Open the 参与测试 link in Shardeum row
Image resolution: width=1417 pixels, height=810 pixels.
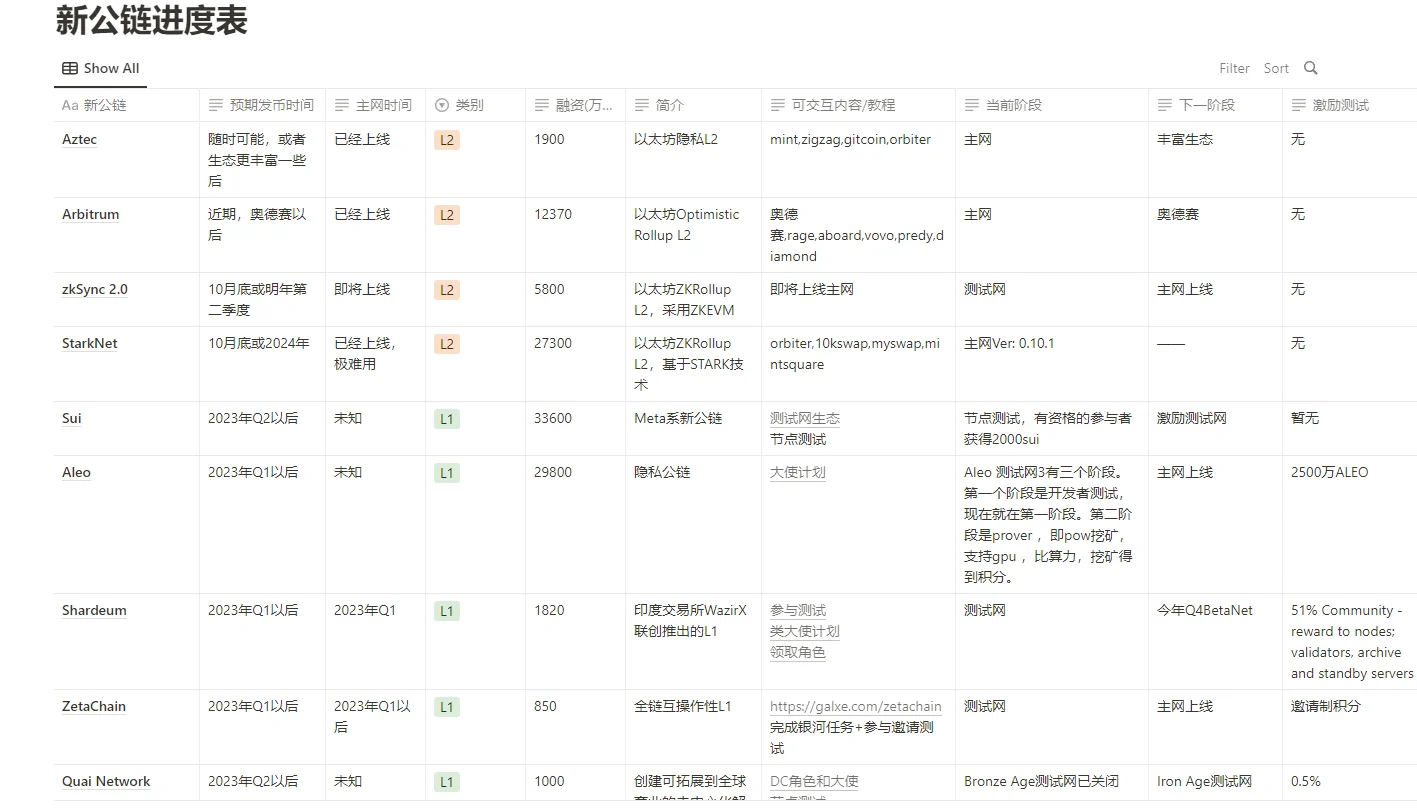(x=797, y=610)
